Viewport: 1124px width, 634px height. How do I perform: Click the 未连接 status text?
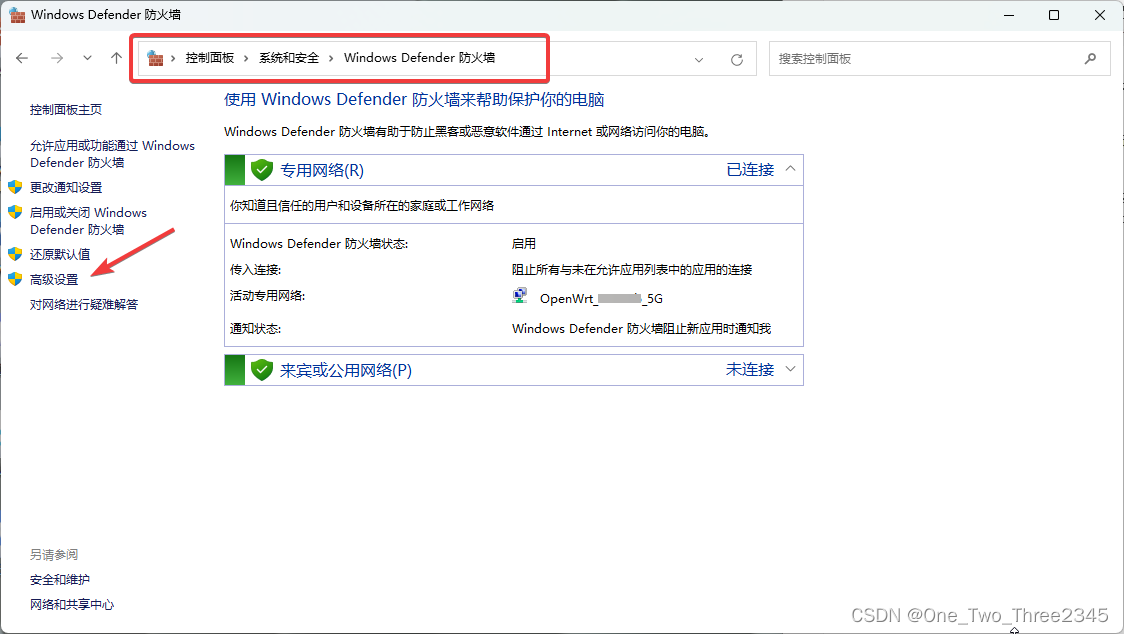pos(751,370)
